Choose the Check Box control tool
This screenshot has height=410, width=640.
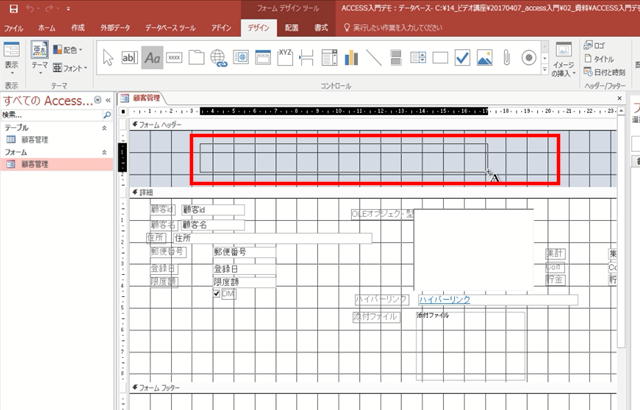(x=462, y=58)
